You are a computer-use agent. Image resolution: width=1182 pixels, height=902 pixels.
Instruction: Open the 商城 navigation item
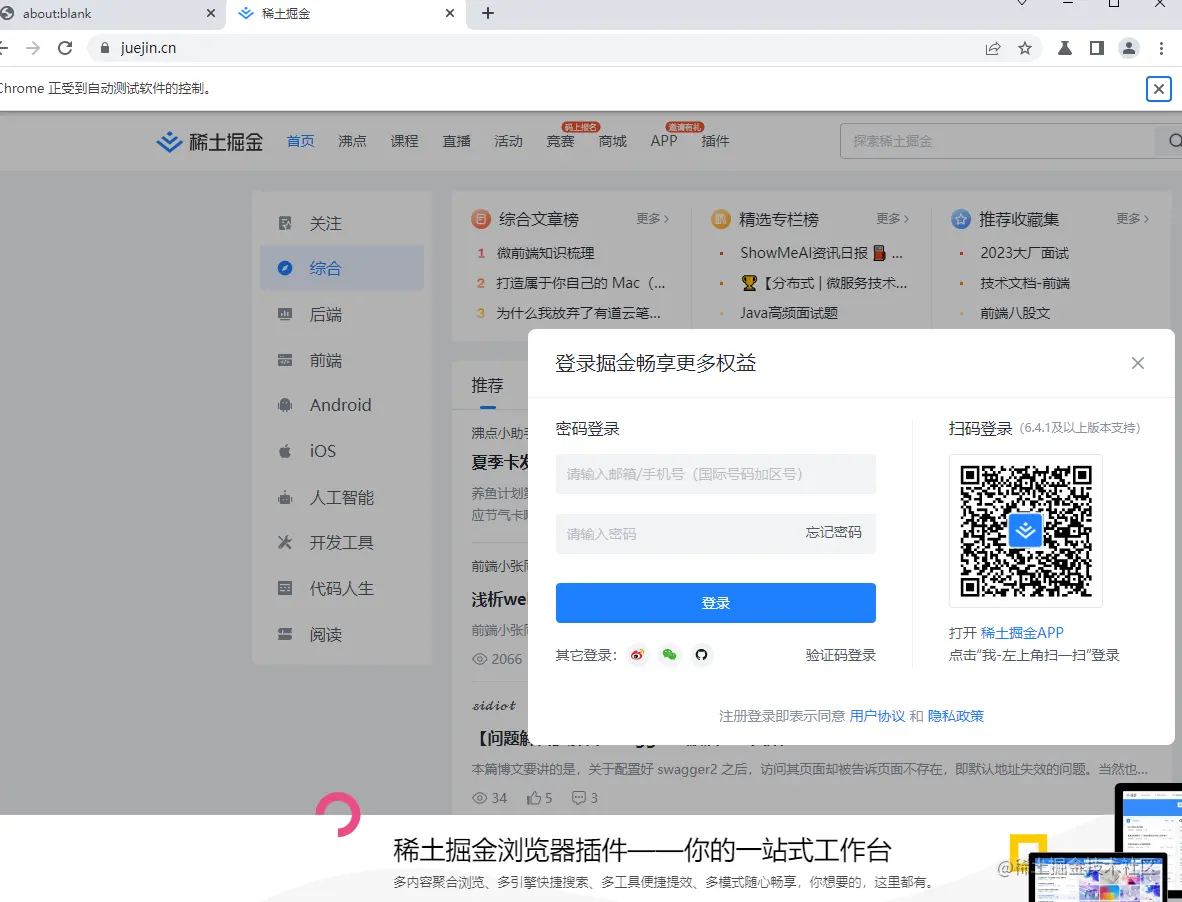pos(613,141)
